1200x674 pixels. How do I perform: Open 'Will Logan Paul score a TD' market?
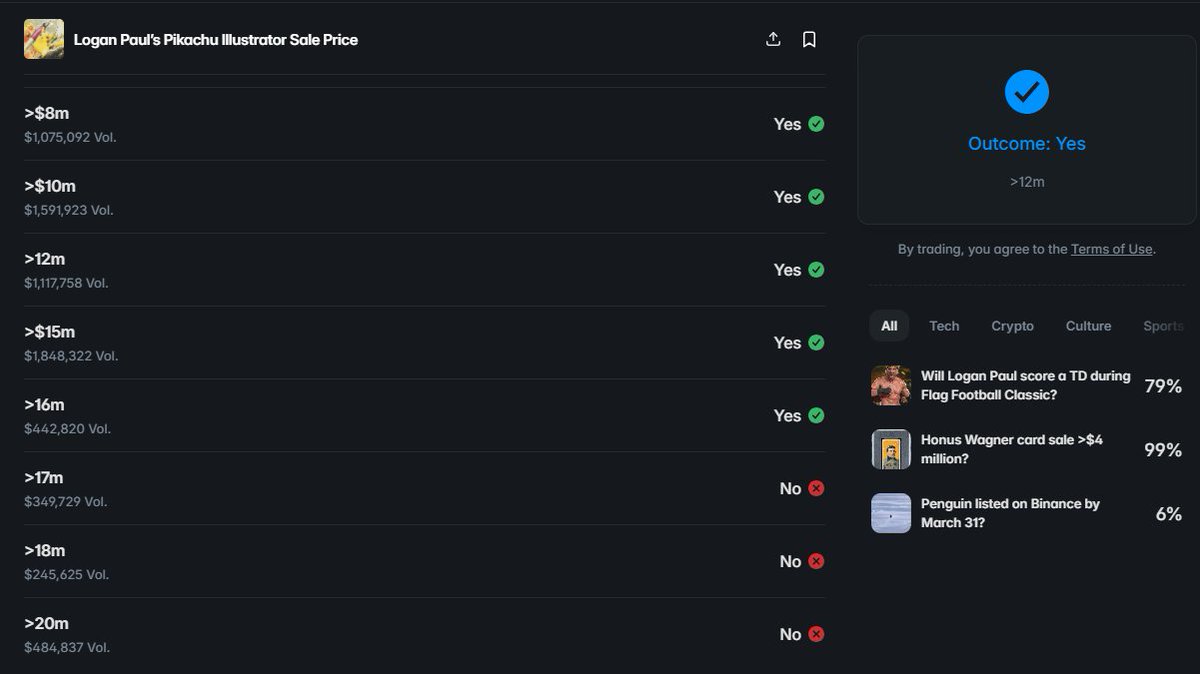[x=1025, y=385]
